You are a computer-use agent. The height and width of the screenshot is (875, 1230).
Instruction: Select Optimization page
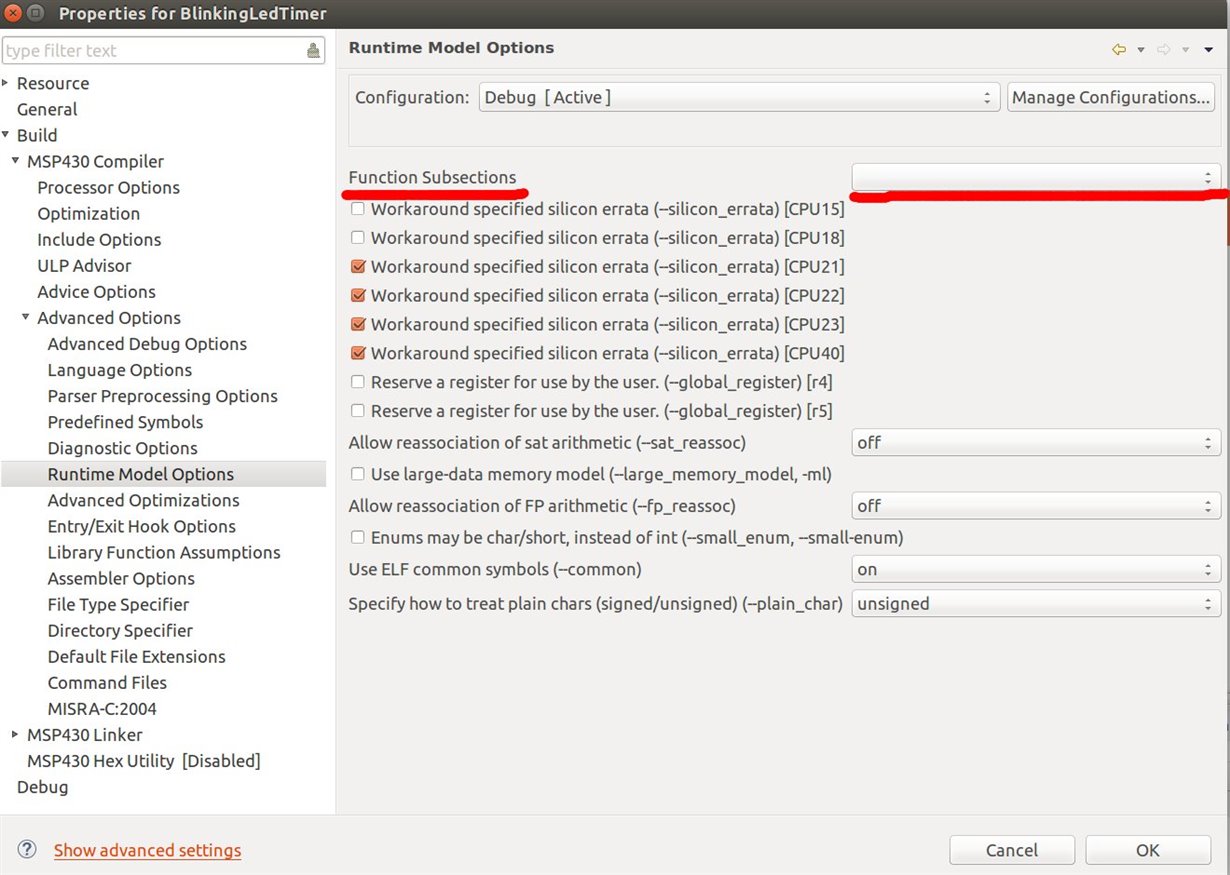coord(89,213)
